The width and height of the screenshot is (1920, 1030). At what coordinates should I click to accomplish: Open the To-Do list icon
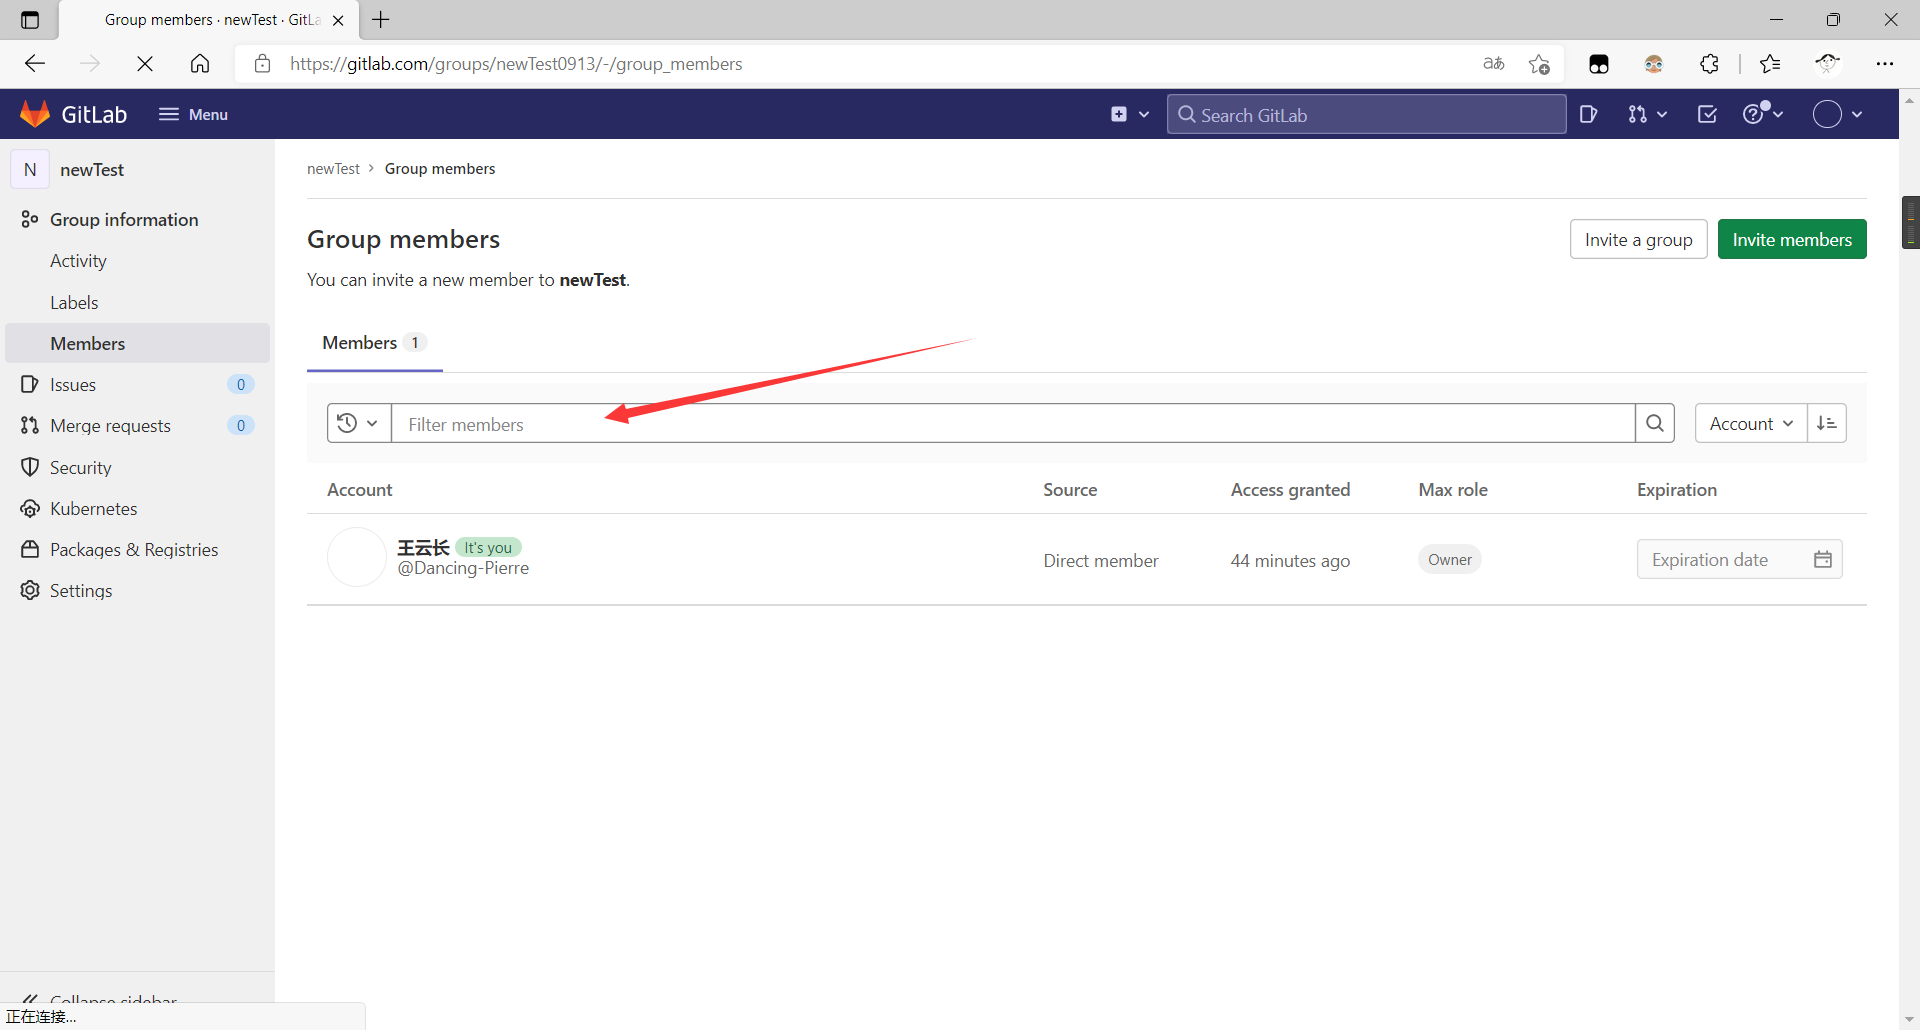pyautogui.click(x=1707, y=114)
